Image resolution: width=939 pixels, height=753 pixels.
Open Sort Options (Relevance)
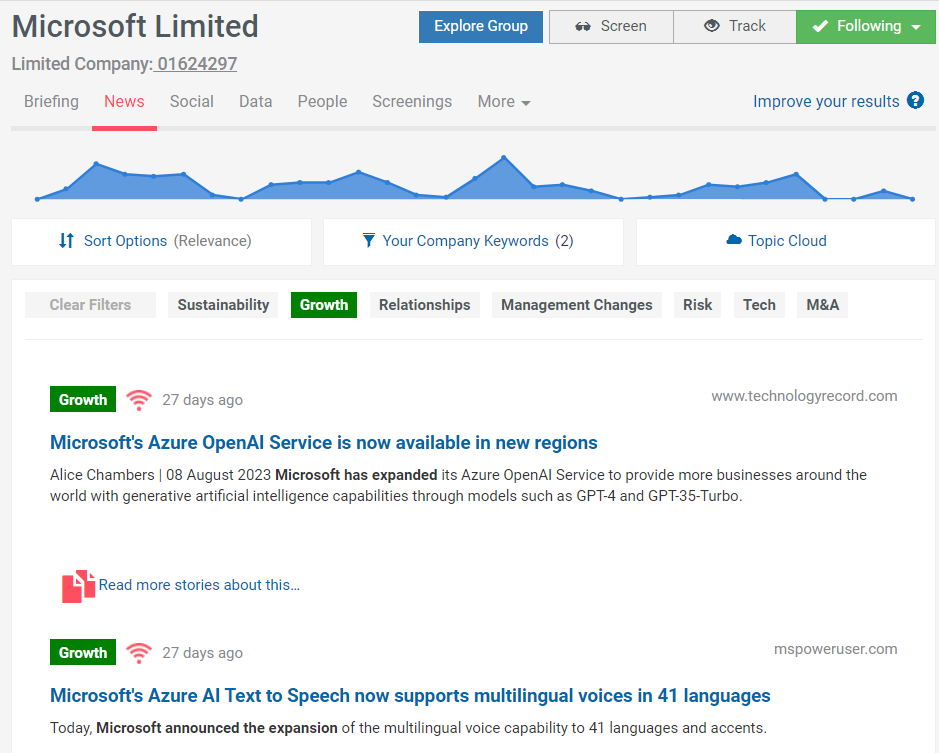pyautogui.click(x=161, y=241)
